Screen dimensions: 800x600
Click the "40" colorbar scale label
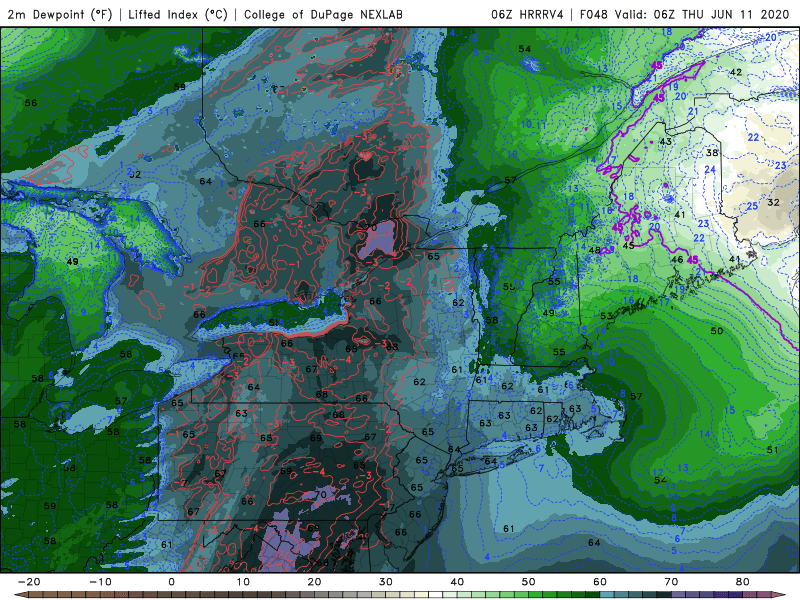tap(457, 582)
